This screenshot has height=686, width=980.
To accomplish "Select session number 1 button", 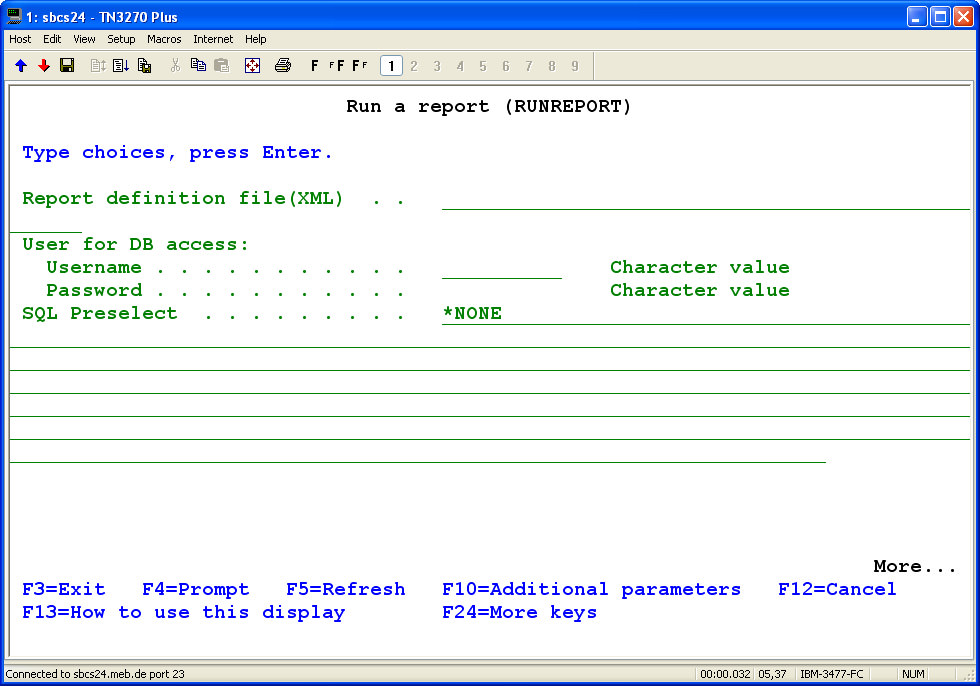I will [x=391, y=66].
